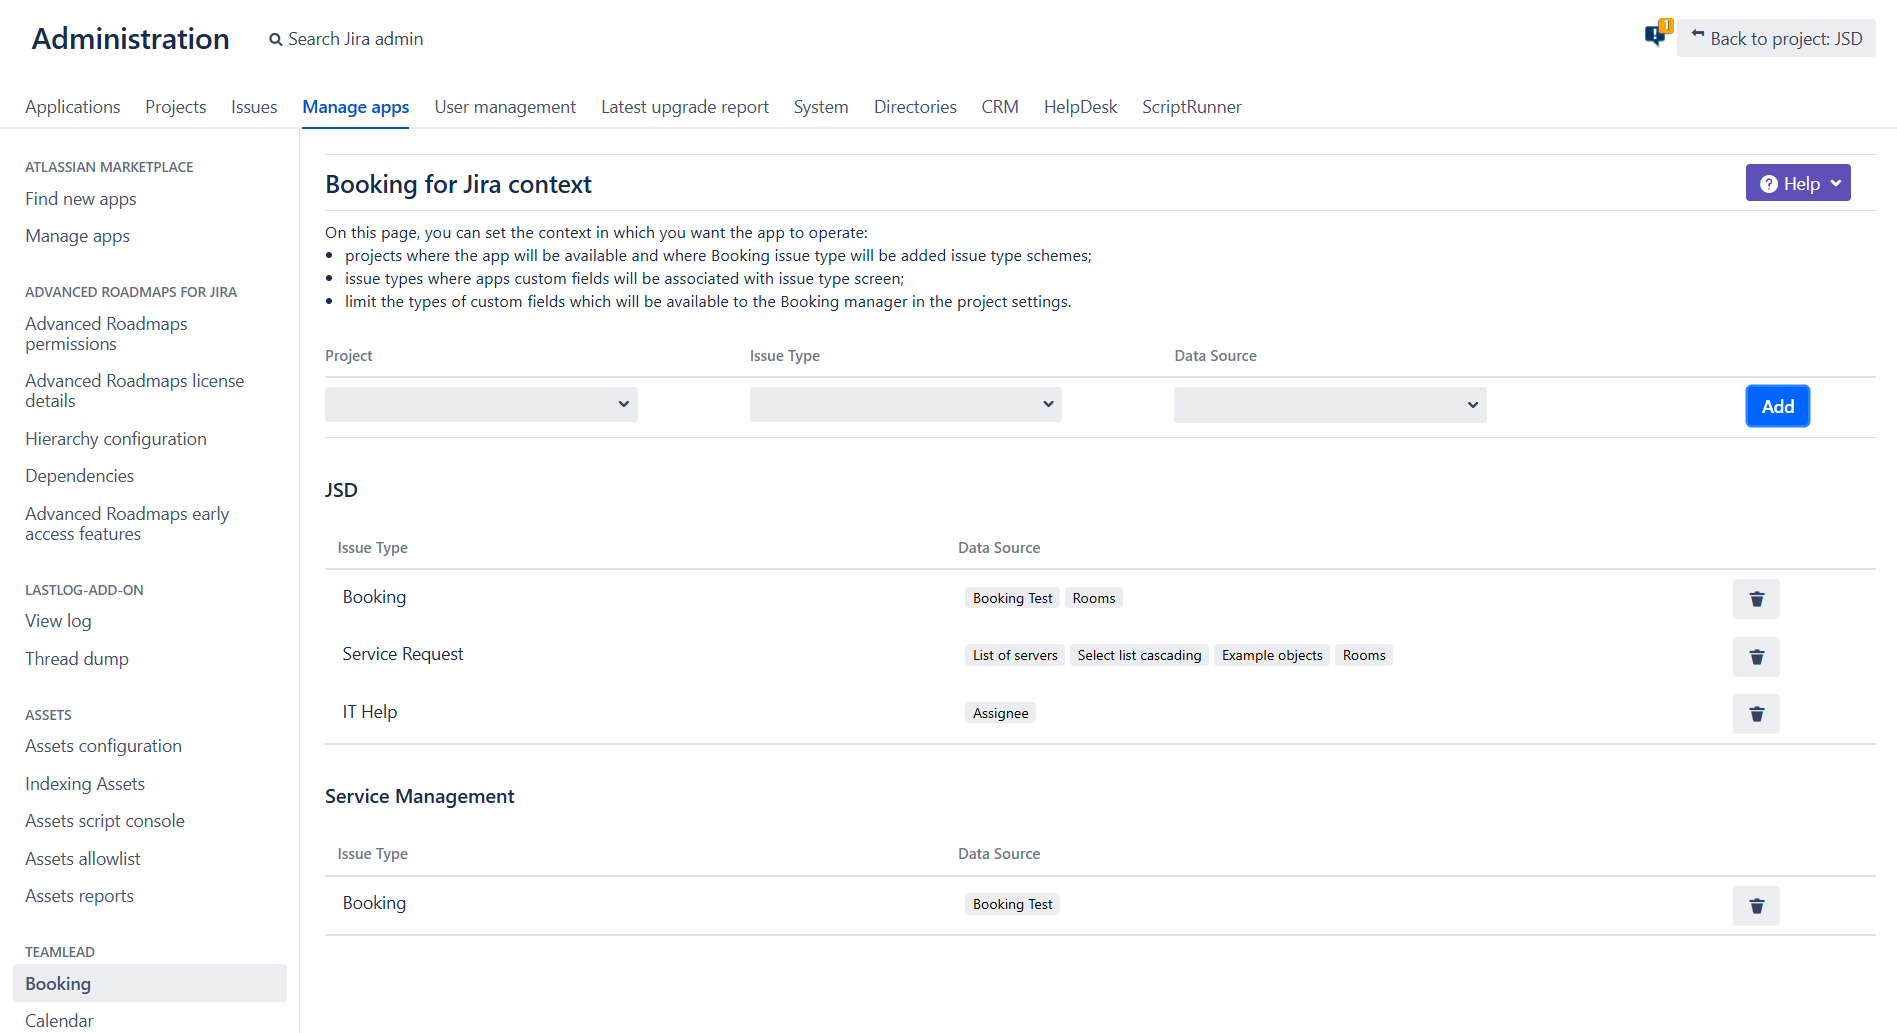1897x1033 pixels.
Task: Open the Thread dump sidebar link
Action: (77, 659)
